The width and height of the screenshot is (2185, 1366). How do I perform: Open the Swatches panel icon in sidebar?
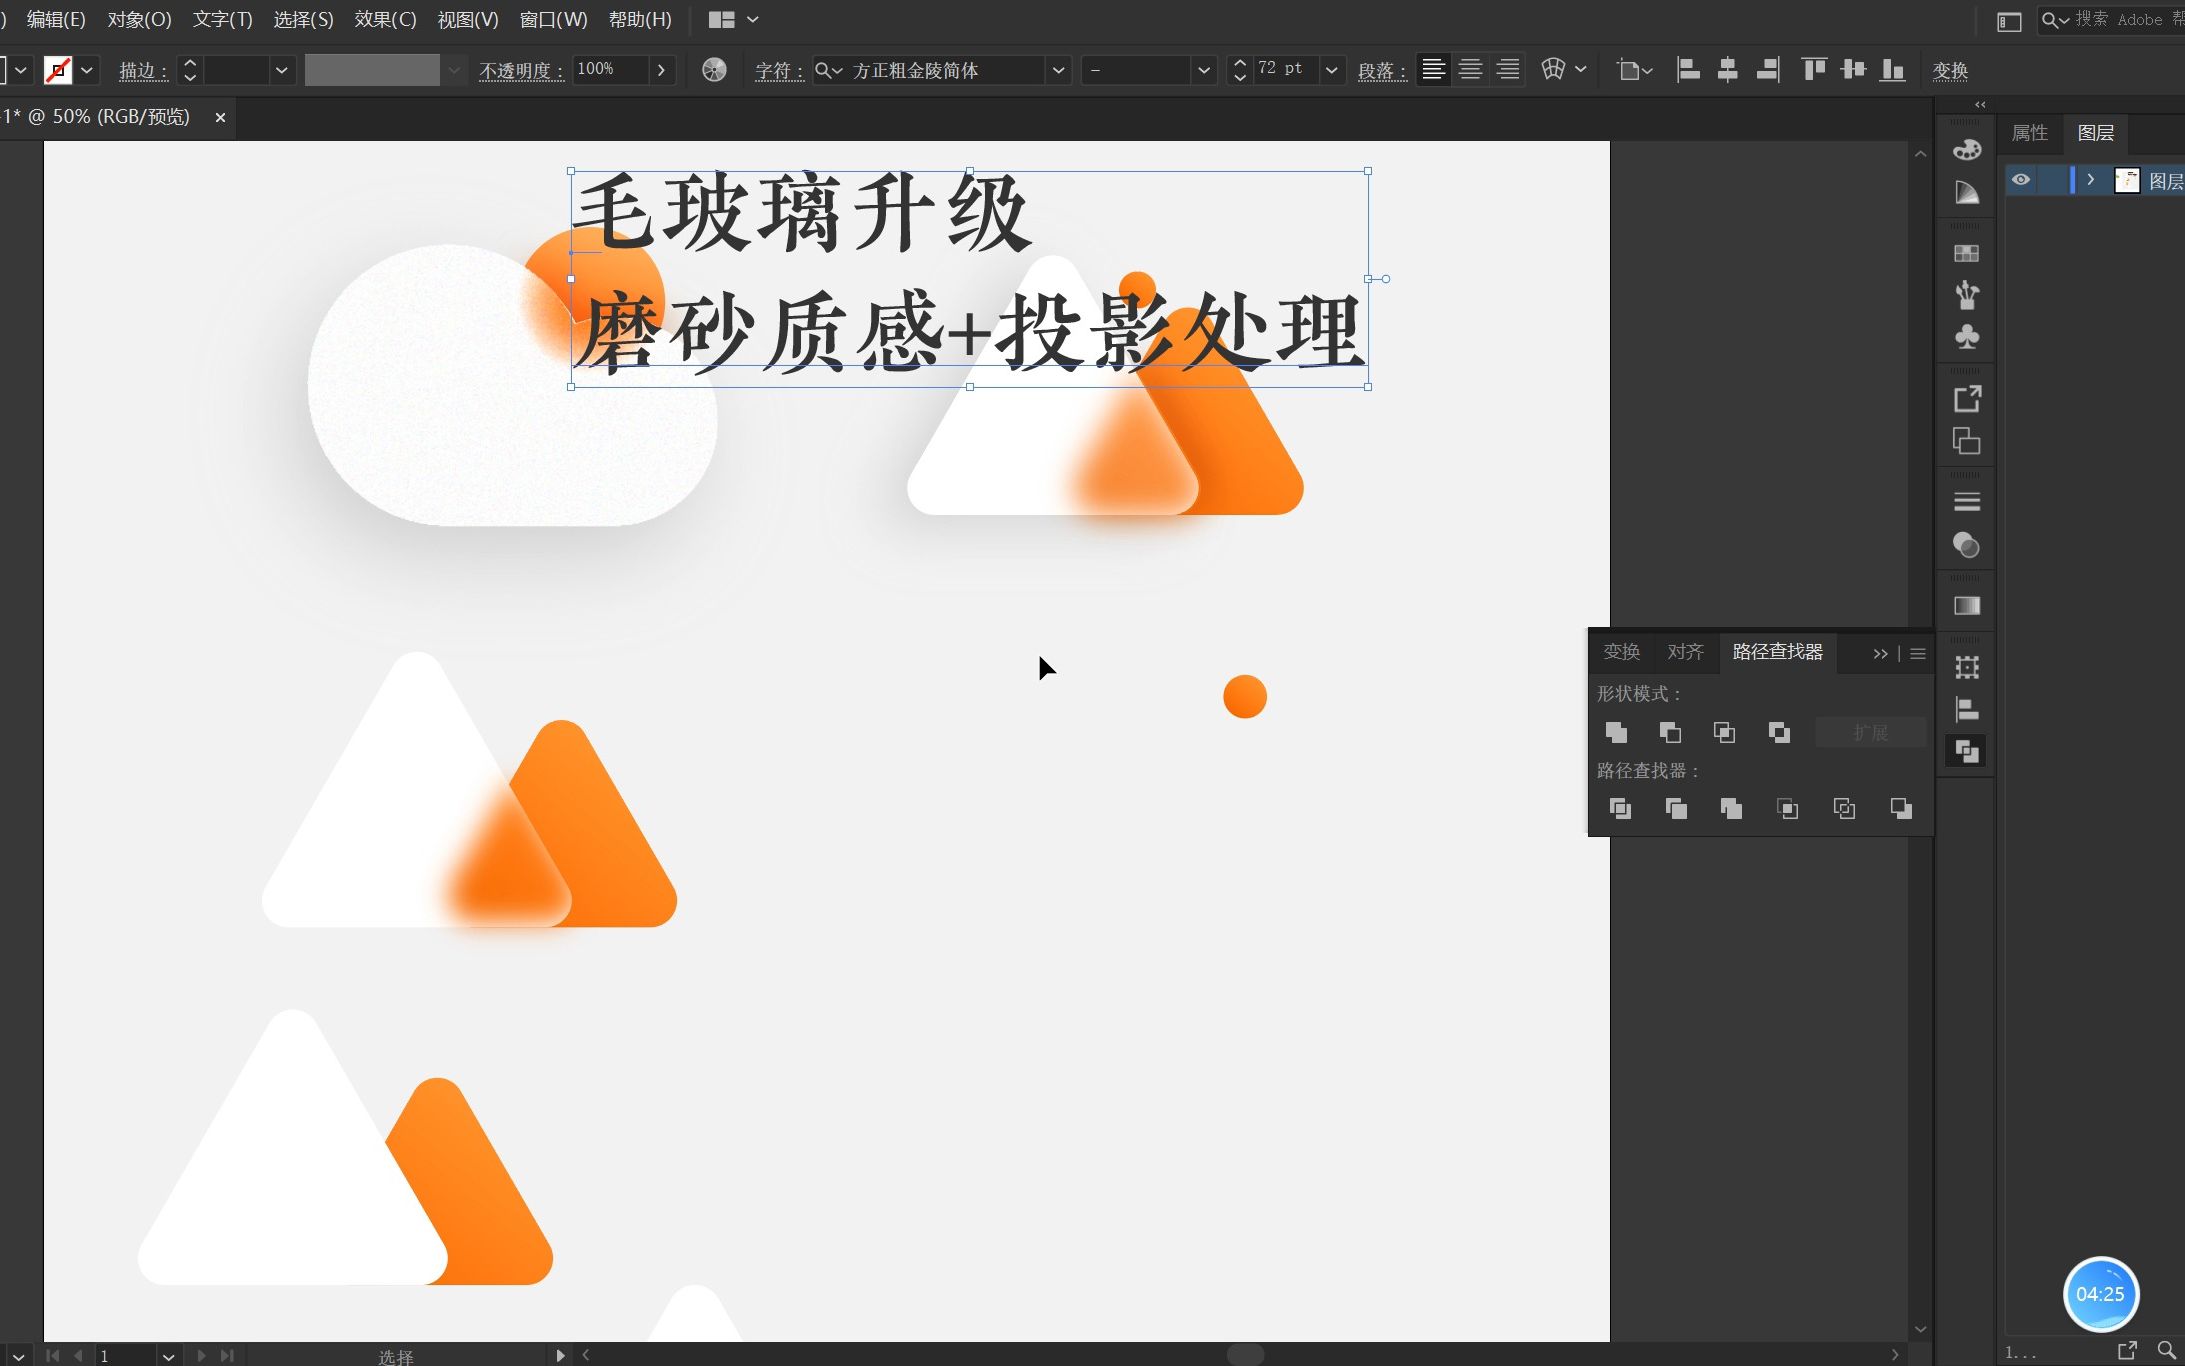[1966, 252]
